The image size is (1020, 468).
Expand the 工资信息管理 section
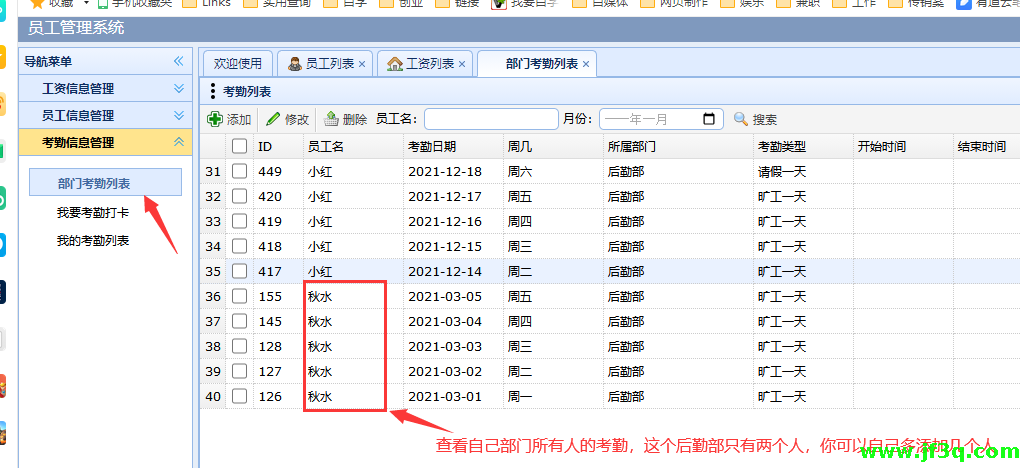click(x=179, y=89)
